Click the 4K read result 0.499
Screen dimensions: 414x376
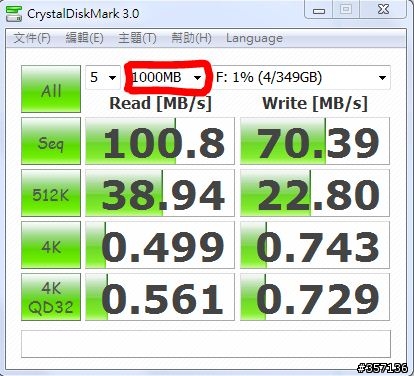160,245
